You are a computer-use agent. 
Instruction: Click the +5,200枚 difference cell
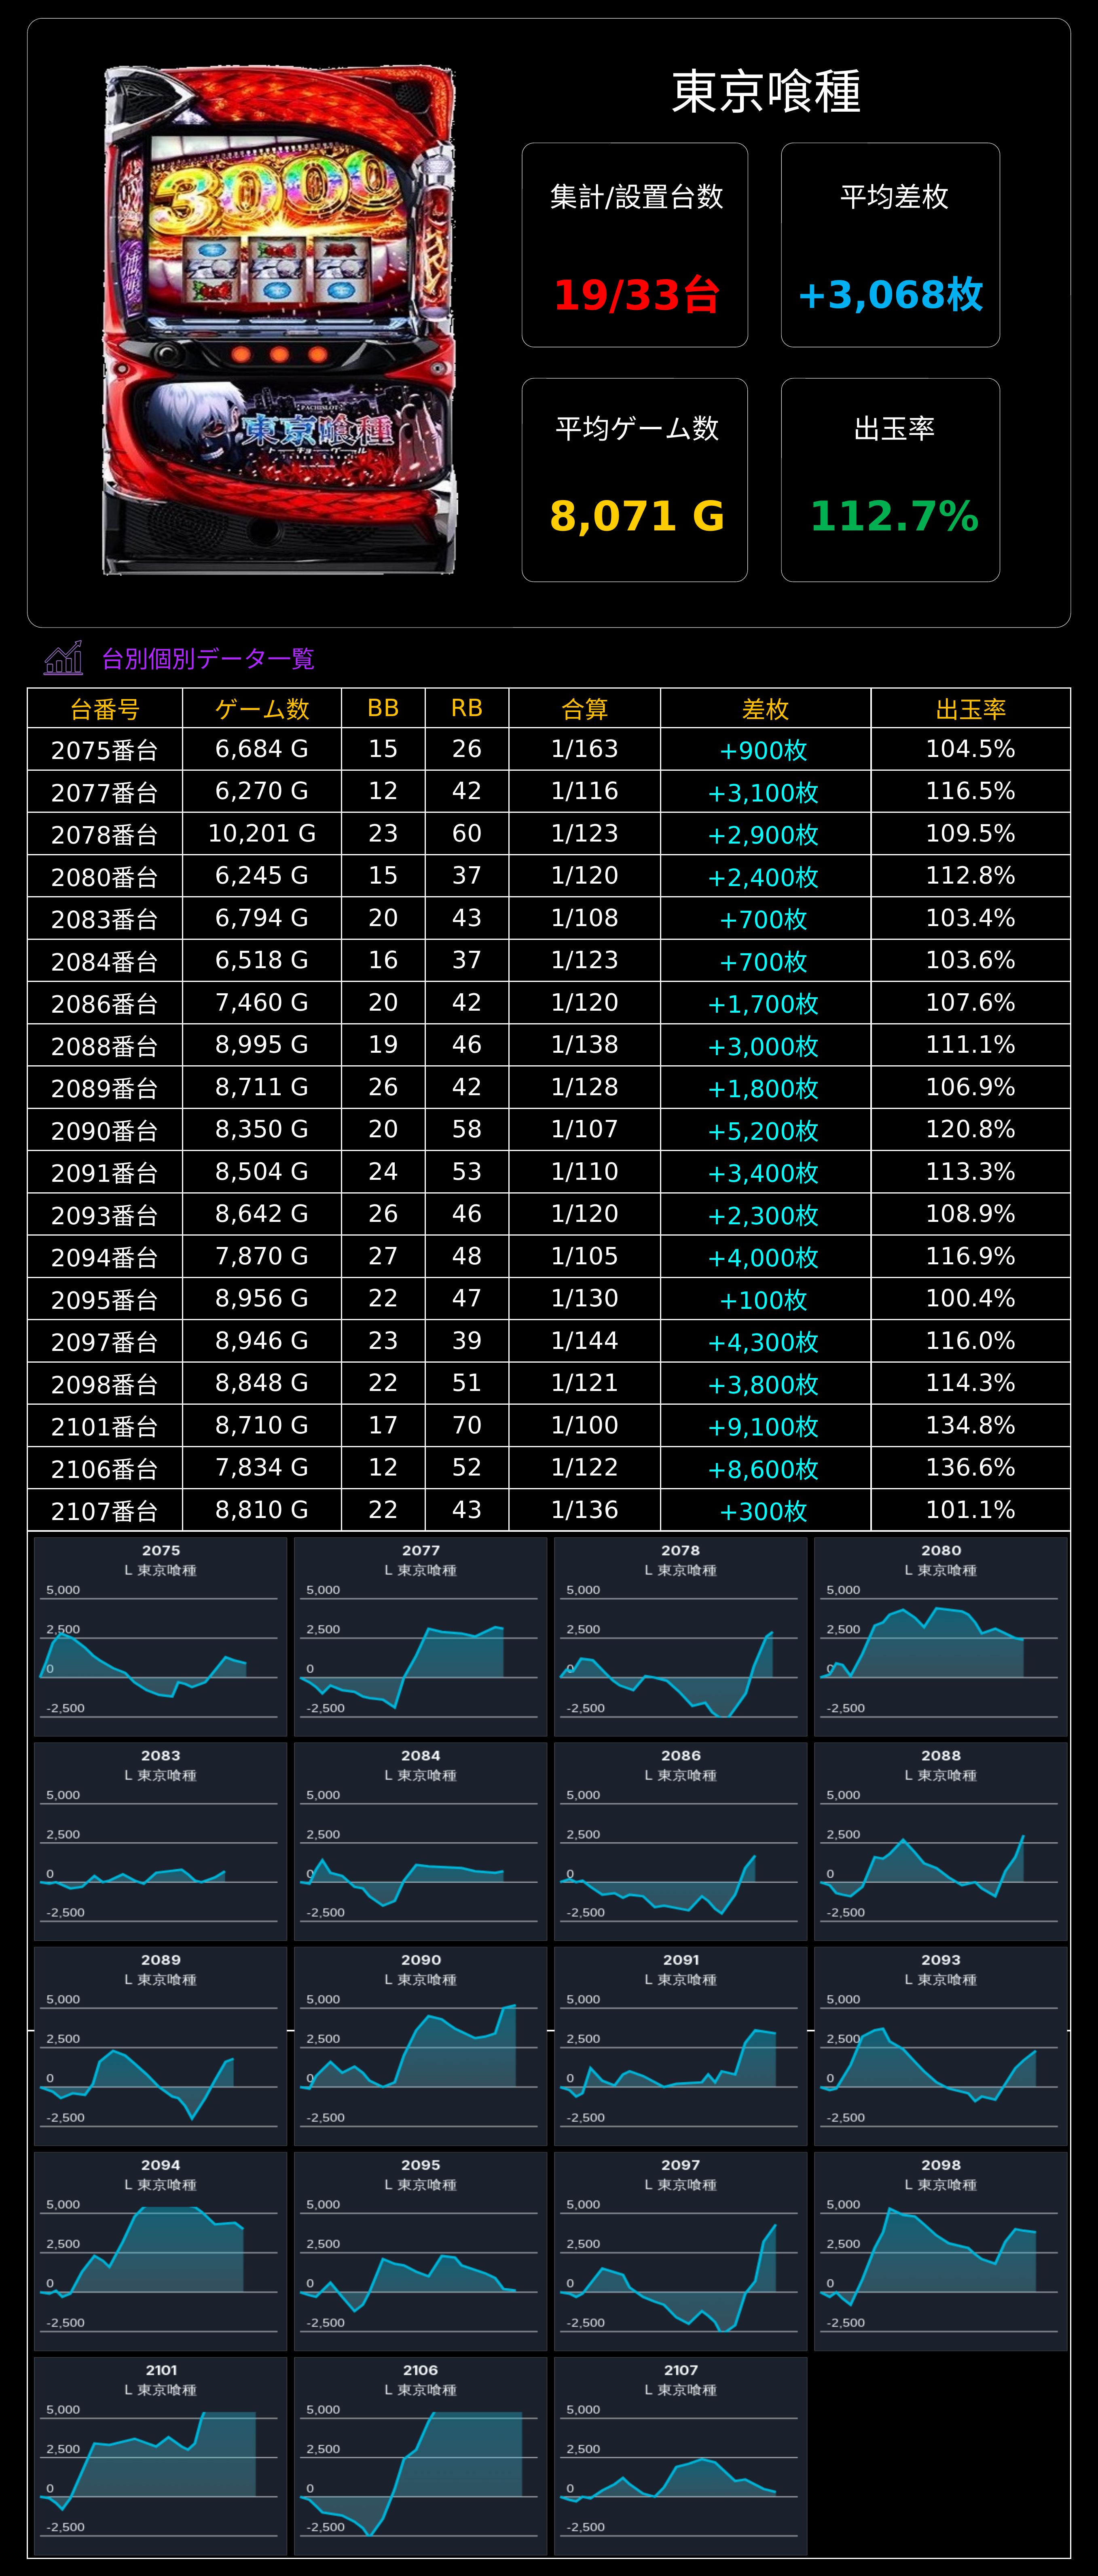tap(766, 1130)
